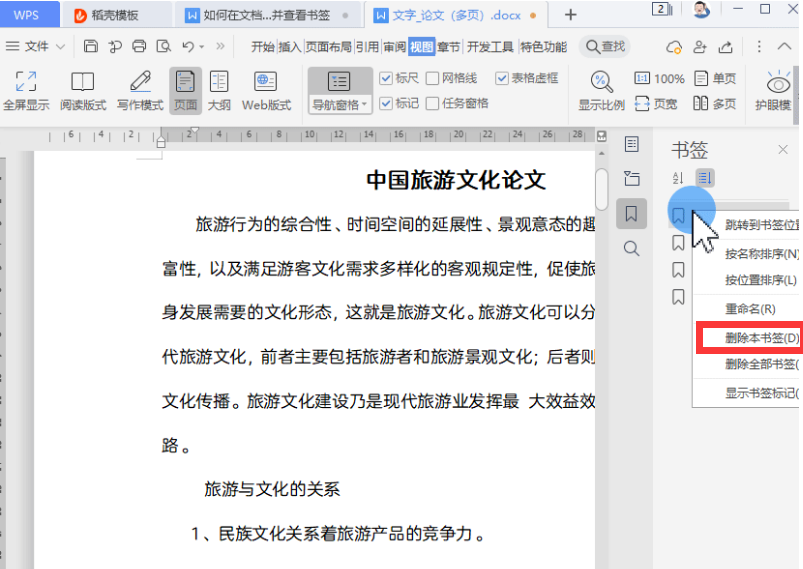803x569 pixels.
Task: Expand the 导航窗格 dropdown arrow
Action: click(364, 104)
